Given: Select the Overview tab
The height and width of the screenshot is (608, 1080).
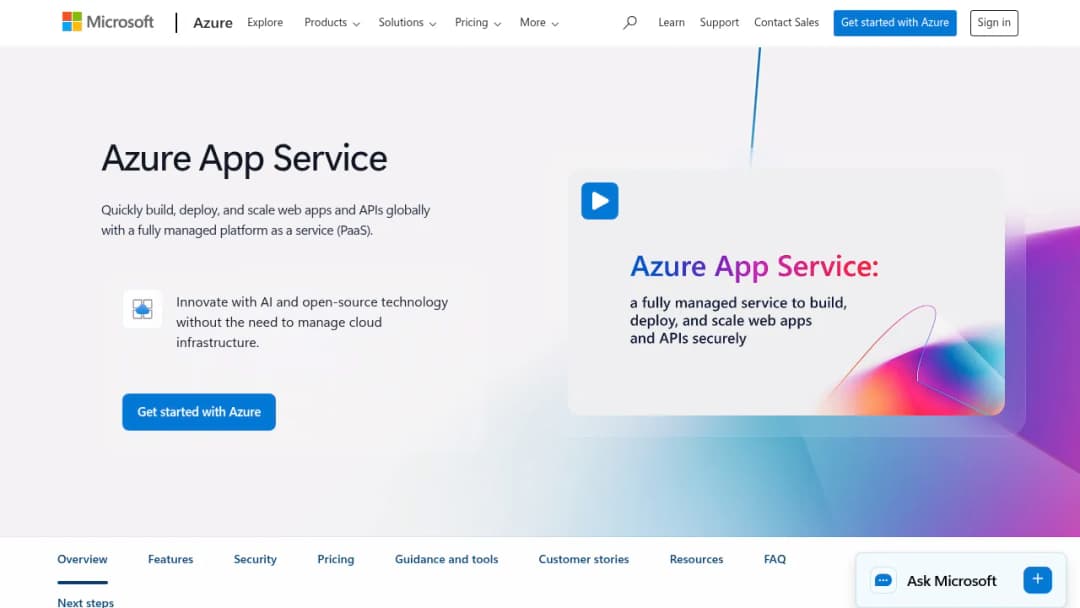Looking at the screenshot, I should tap(82, 559).
